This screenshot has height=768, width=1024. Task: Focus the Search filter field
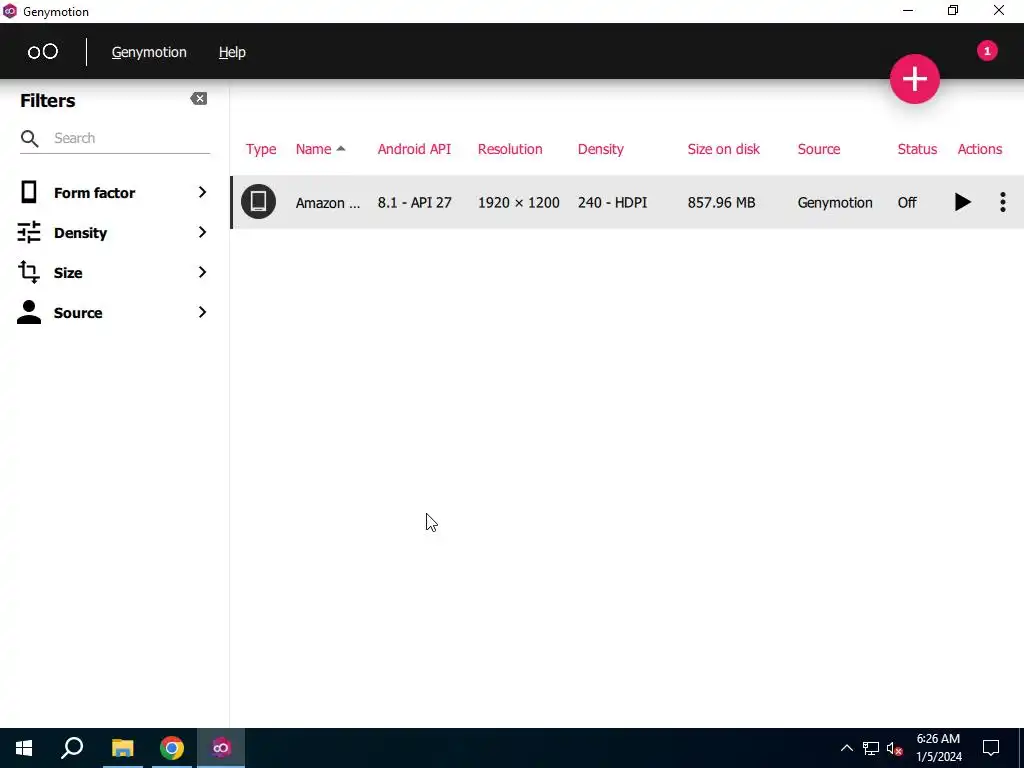click(x=131, y=138)
